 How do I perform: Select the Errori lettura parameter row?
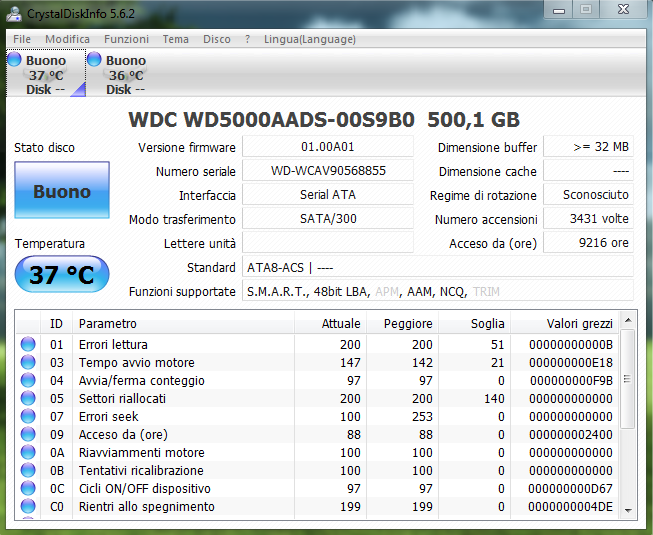(317, 344)
